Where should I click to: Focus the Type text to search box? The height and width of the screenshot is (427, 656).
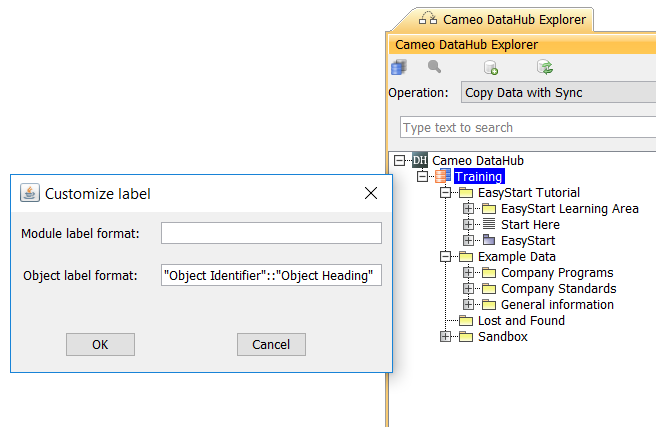(528, 127)
